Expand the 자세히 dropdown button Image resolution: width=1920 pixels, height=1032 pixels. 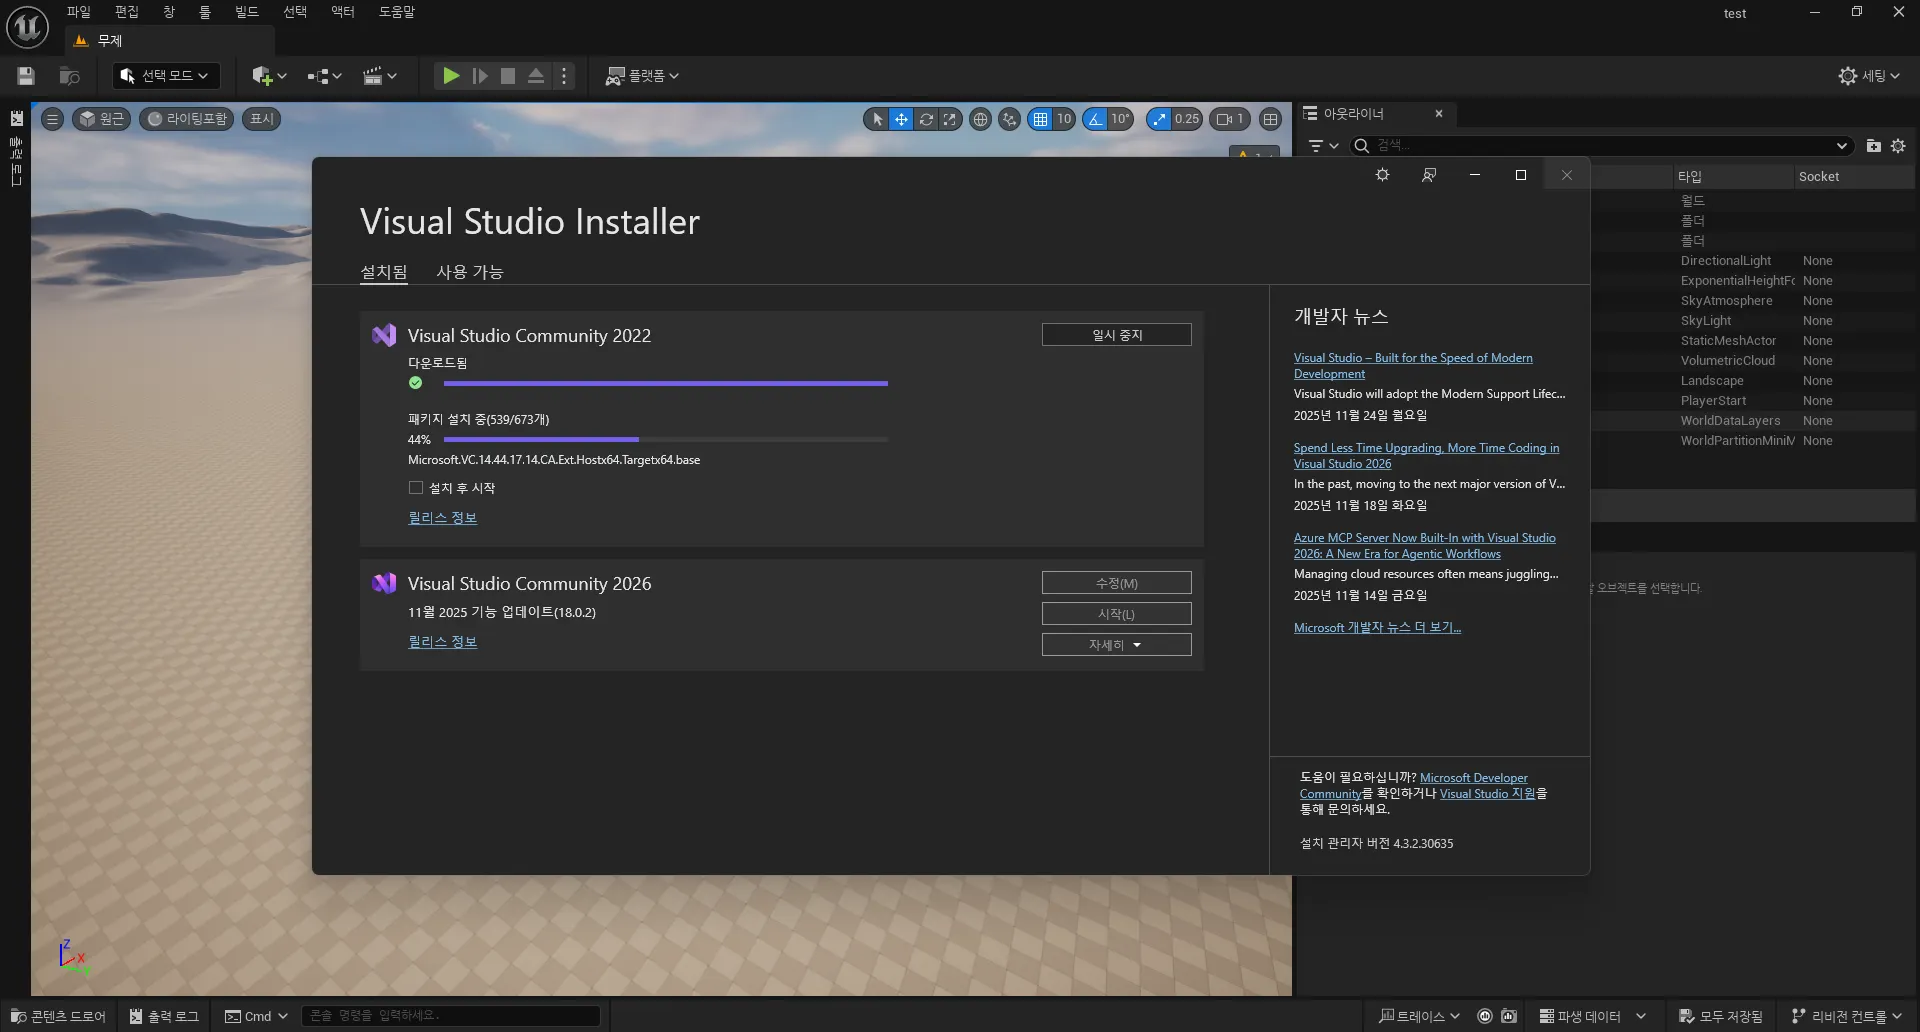pyautogui.click(x=1117, y=645)
